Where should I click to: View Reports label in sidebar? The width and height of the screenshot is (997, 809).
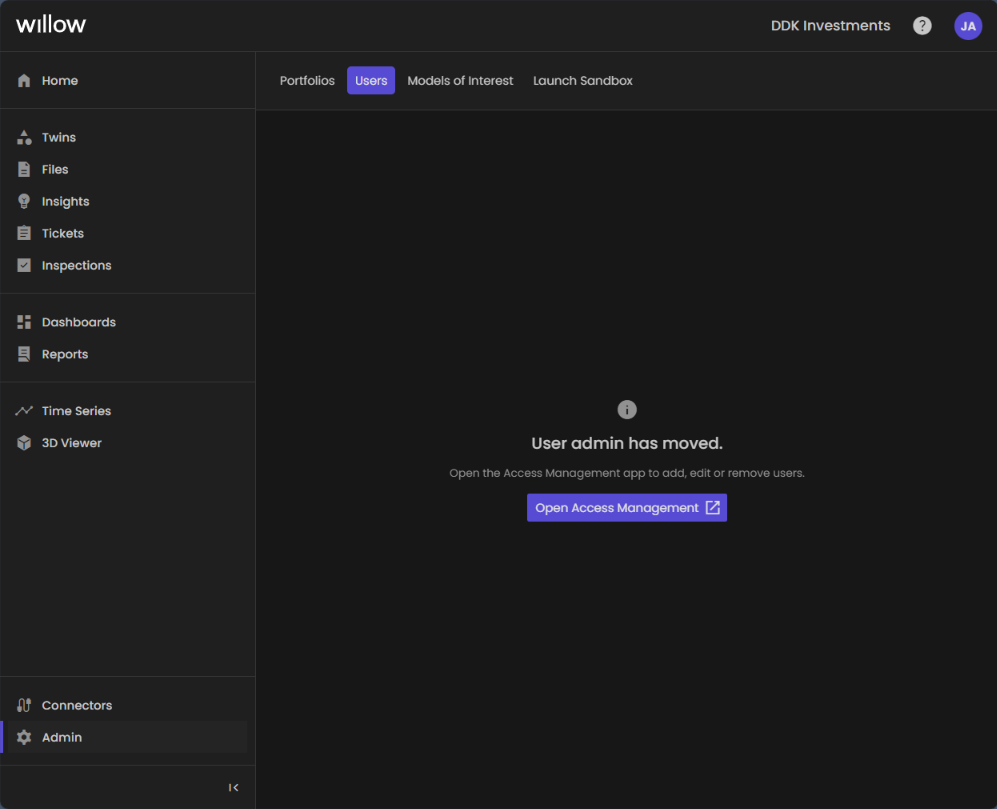click(65, 354)
